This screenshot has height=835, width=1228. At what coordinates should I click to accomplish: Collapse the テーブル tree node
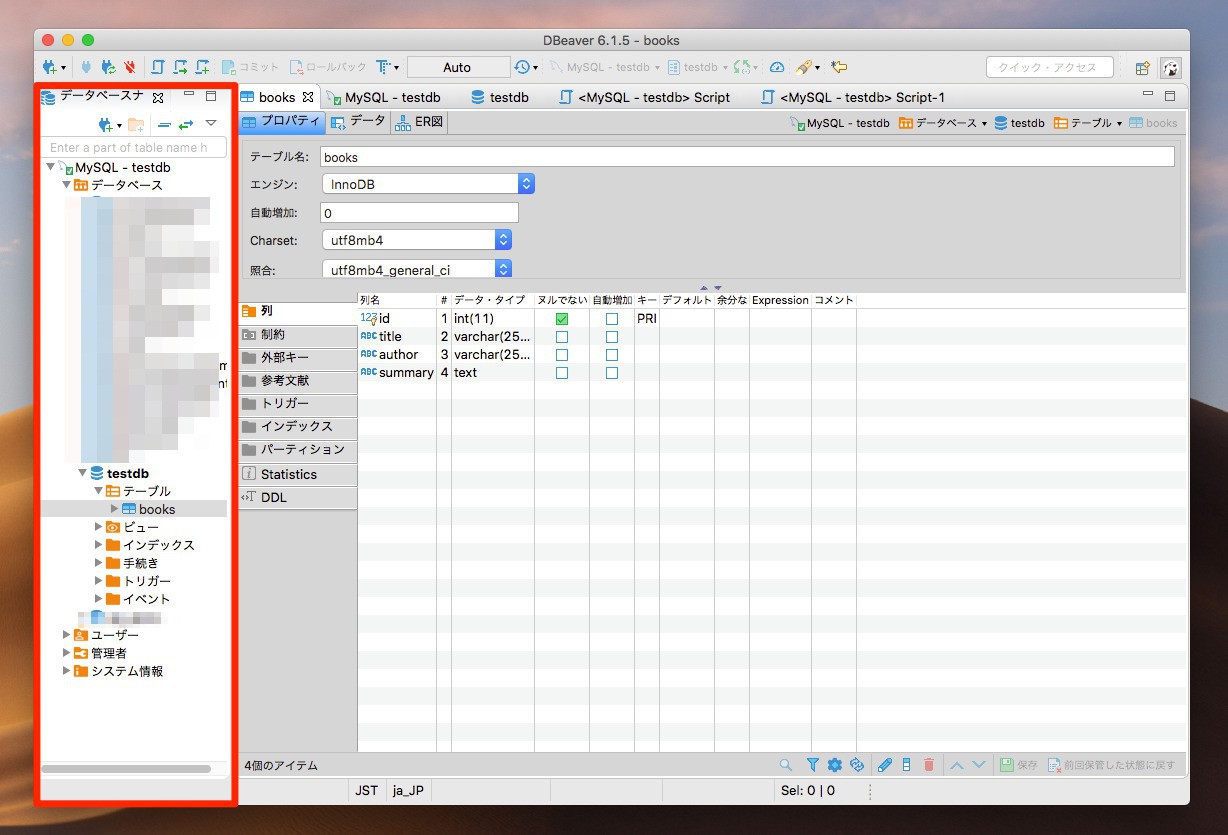click(99, 491)
